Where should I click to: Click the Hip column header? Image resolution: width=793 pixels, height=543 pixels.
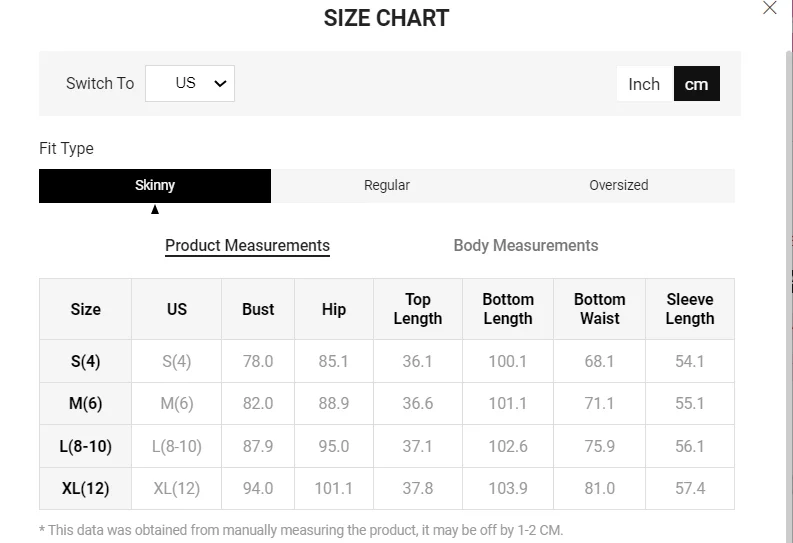point(334,309)
